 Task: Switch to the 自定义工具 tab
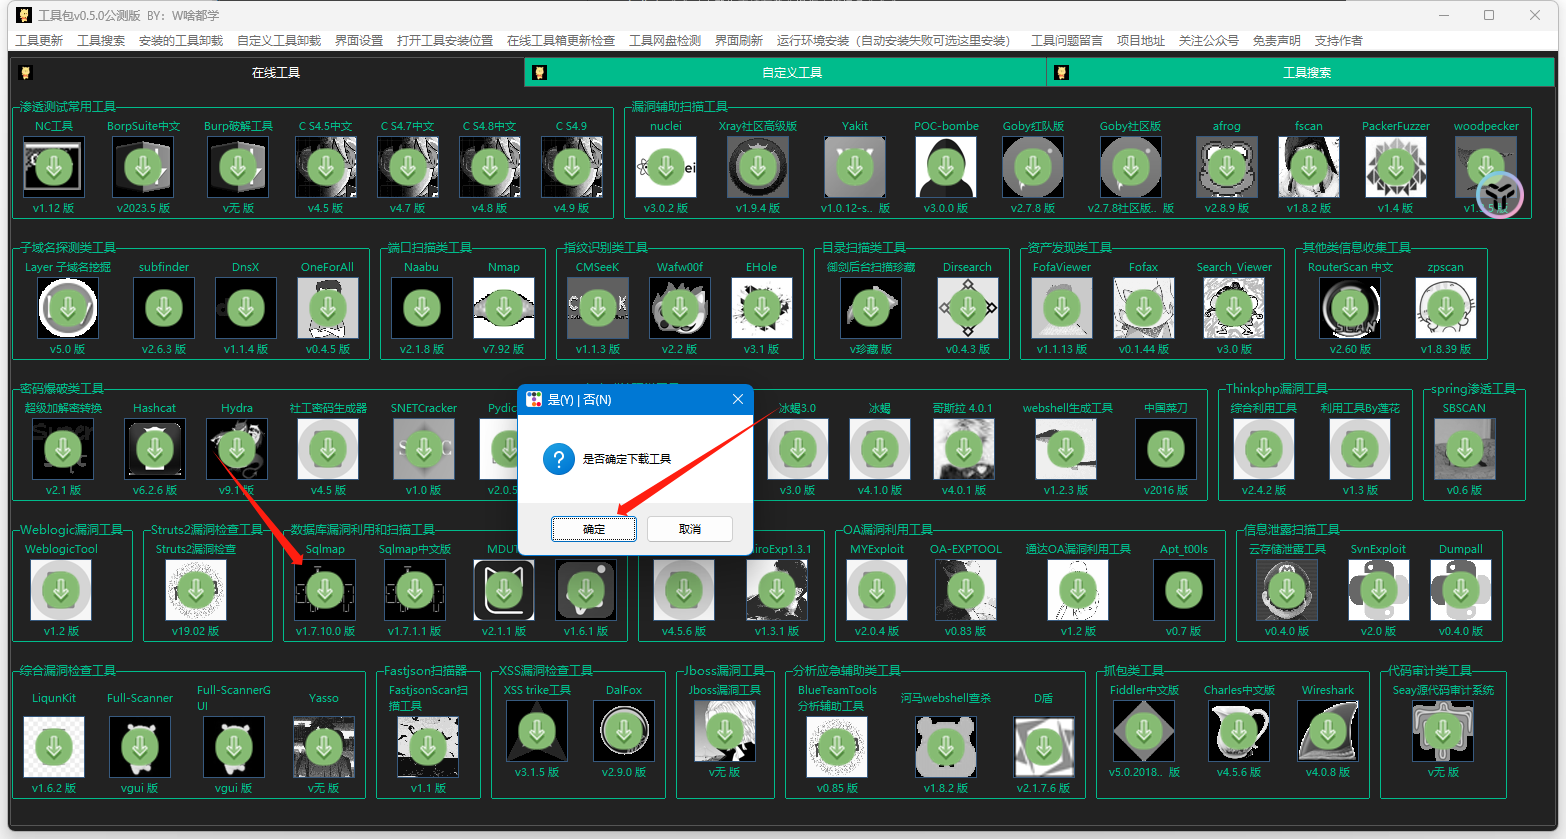pos(786,72)
